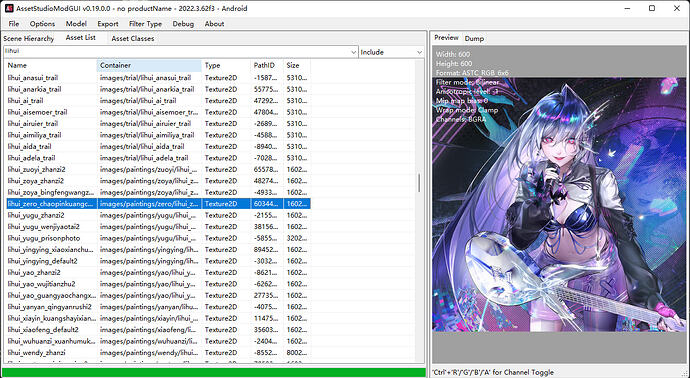The width and height of the screenshot is (690, 378).
Task: Click the asset list vertical scrollbar thumb
Action: [x=419, y=182]
